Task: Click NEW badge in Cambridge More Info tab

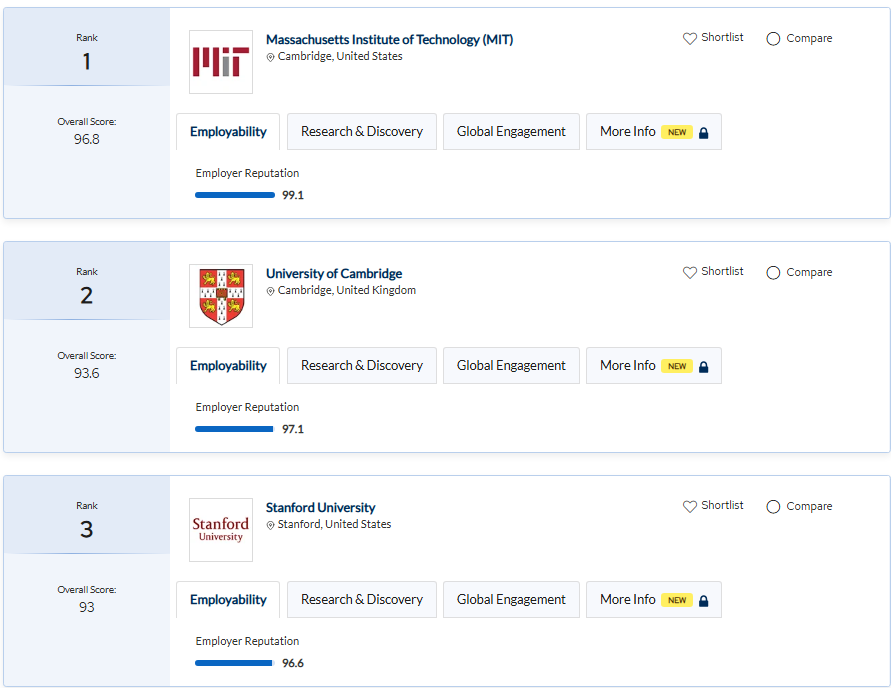Action: (x=677, y=366)
